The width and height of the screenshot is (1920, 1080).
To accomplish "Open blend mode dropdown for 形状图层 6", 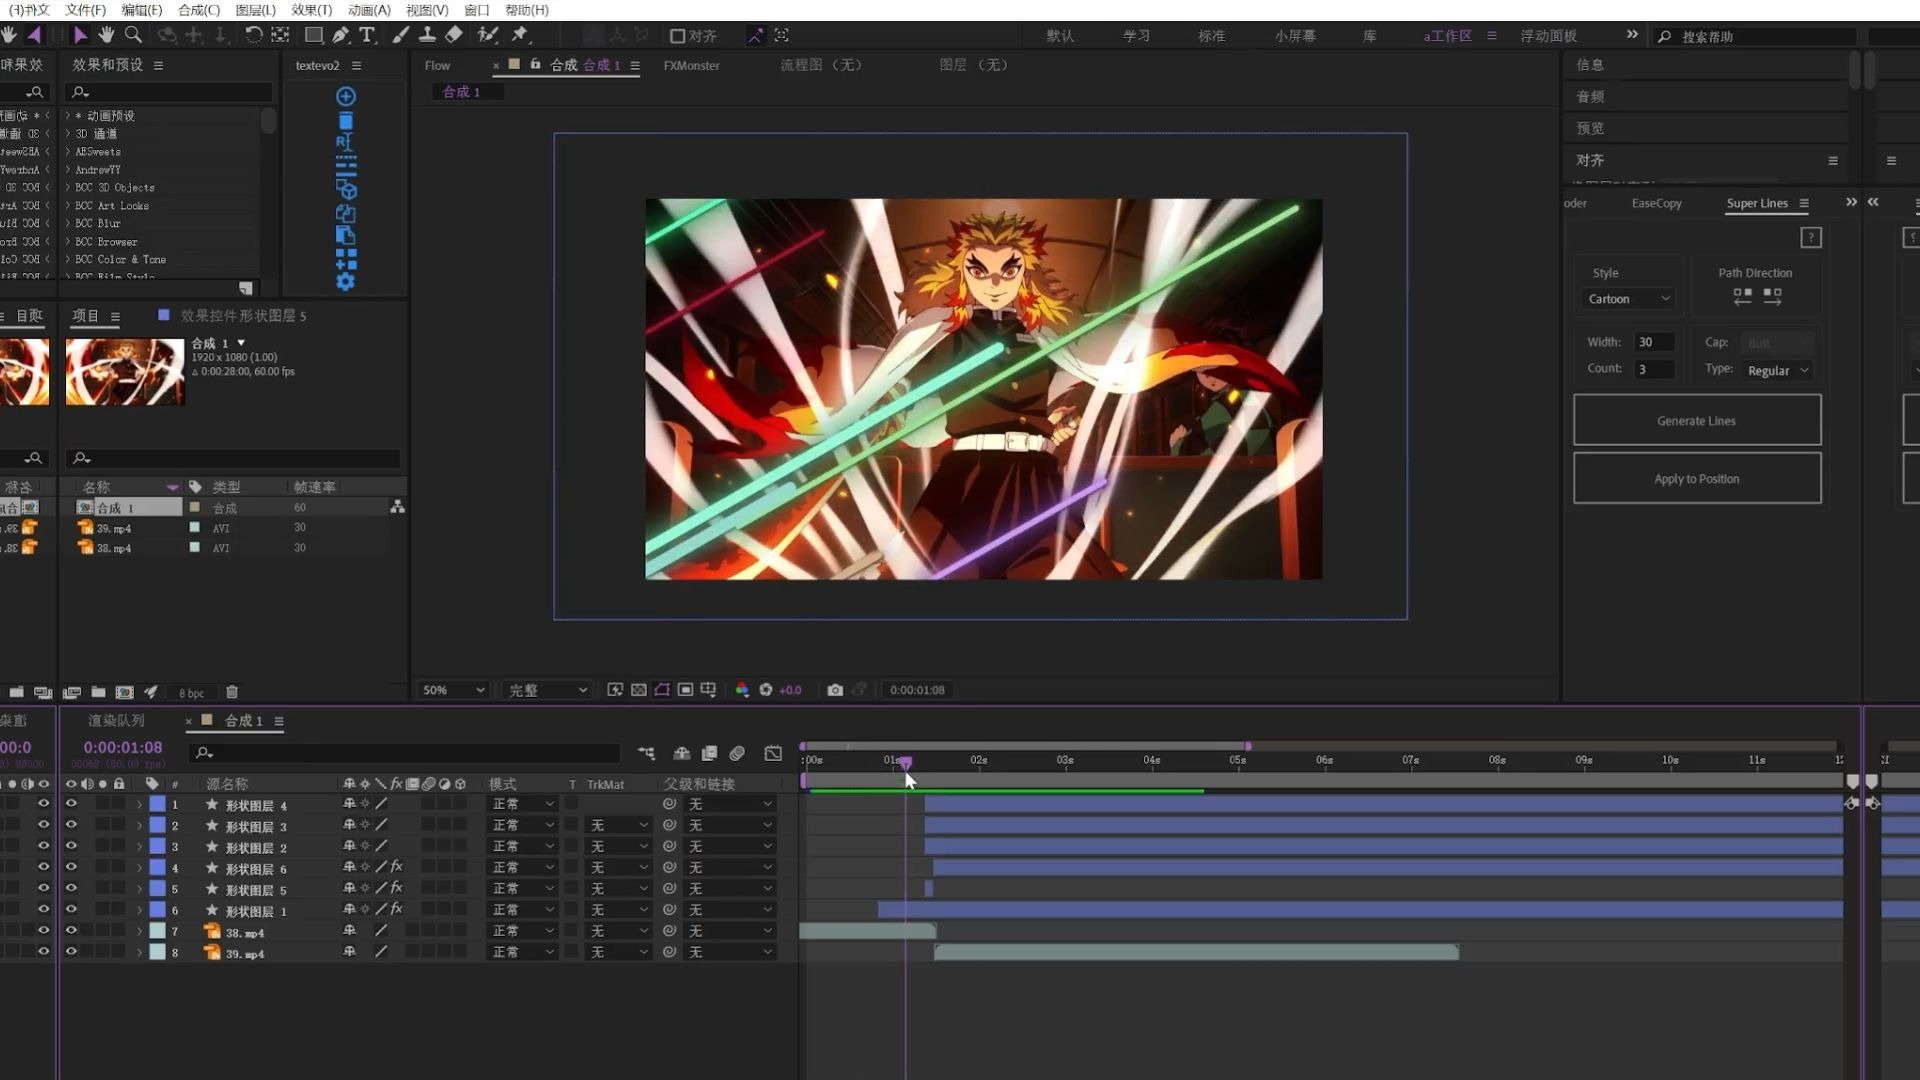I will point(522,867).
